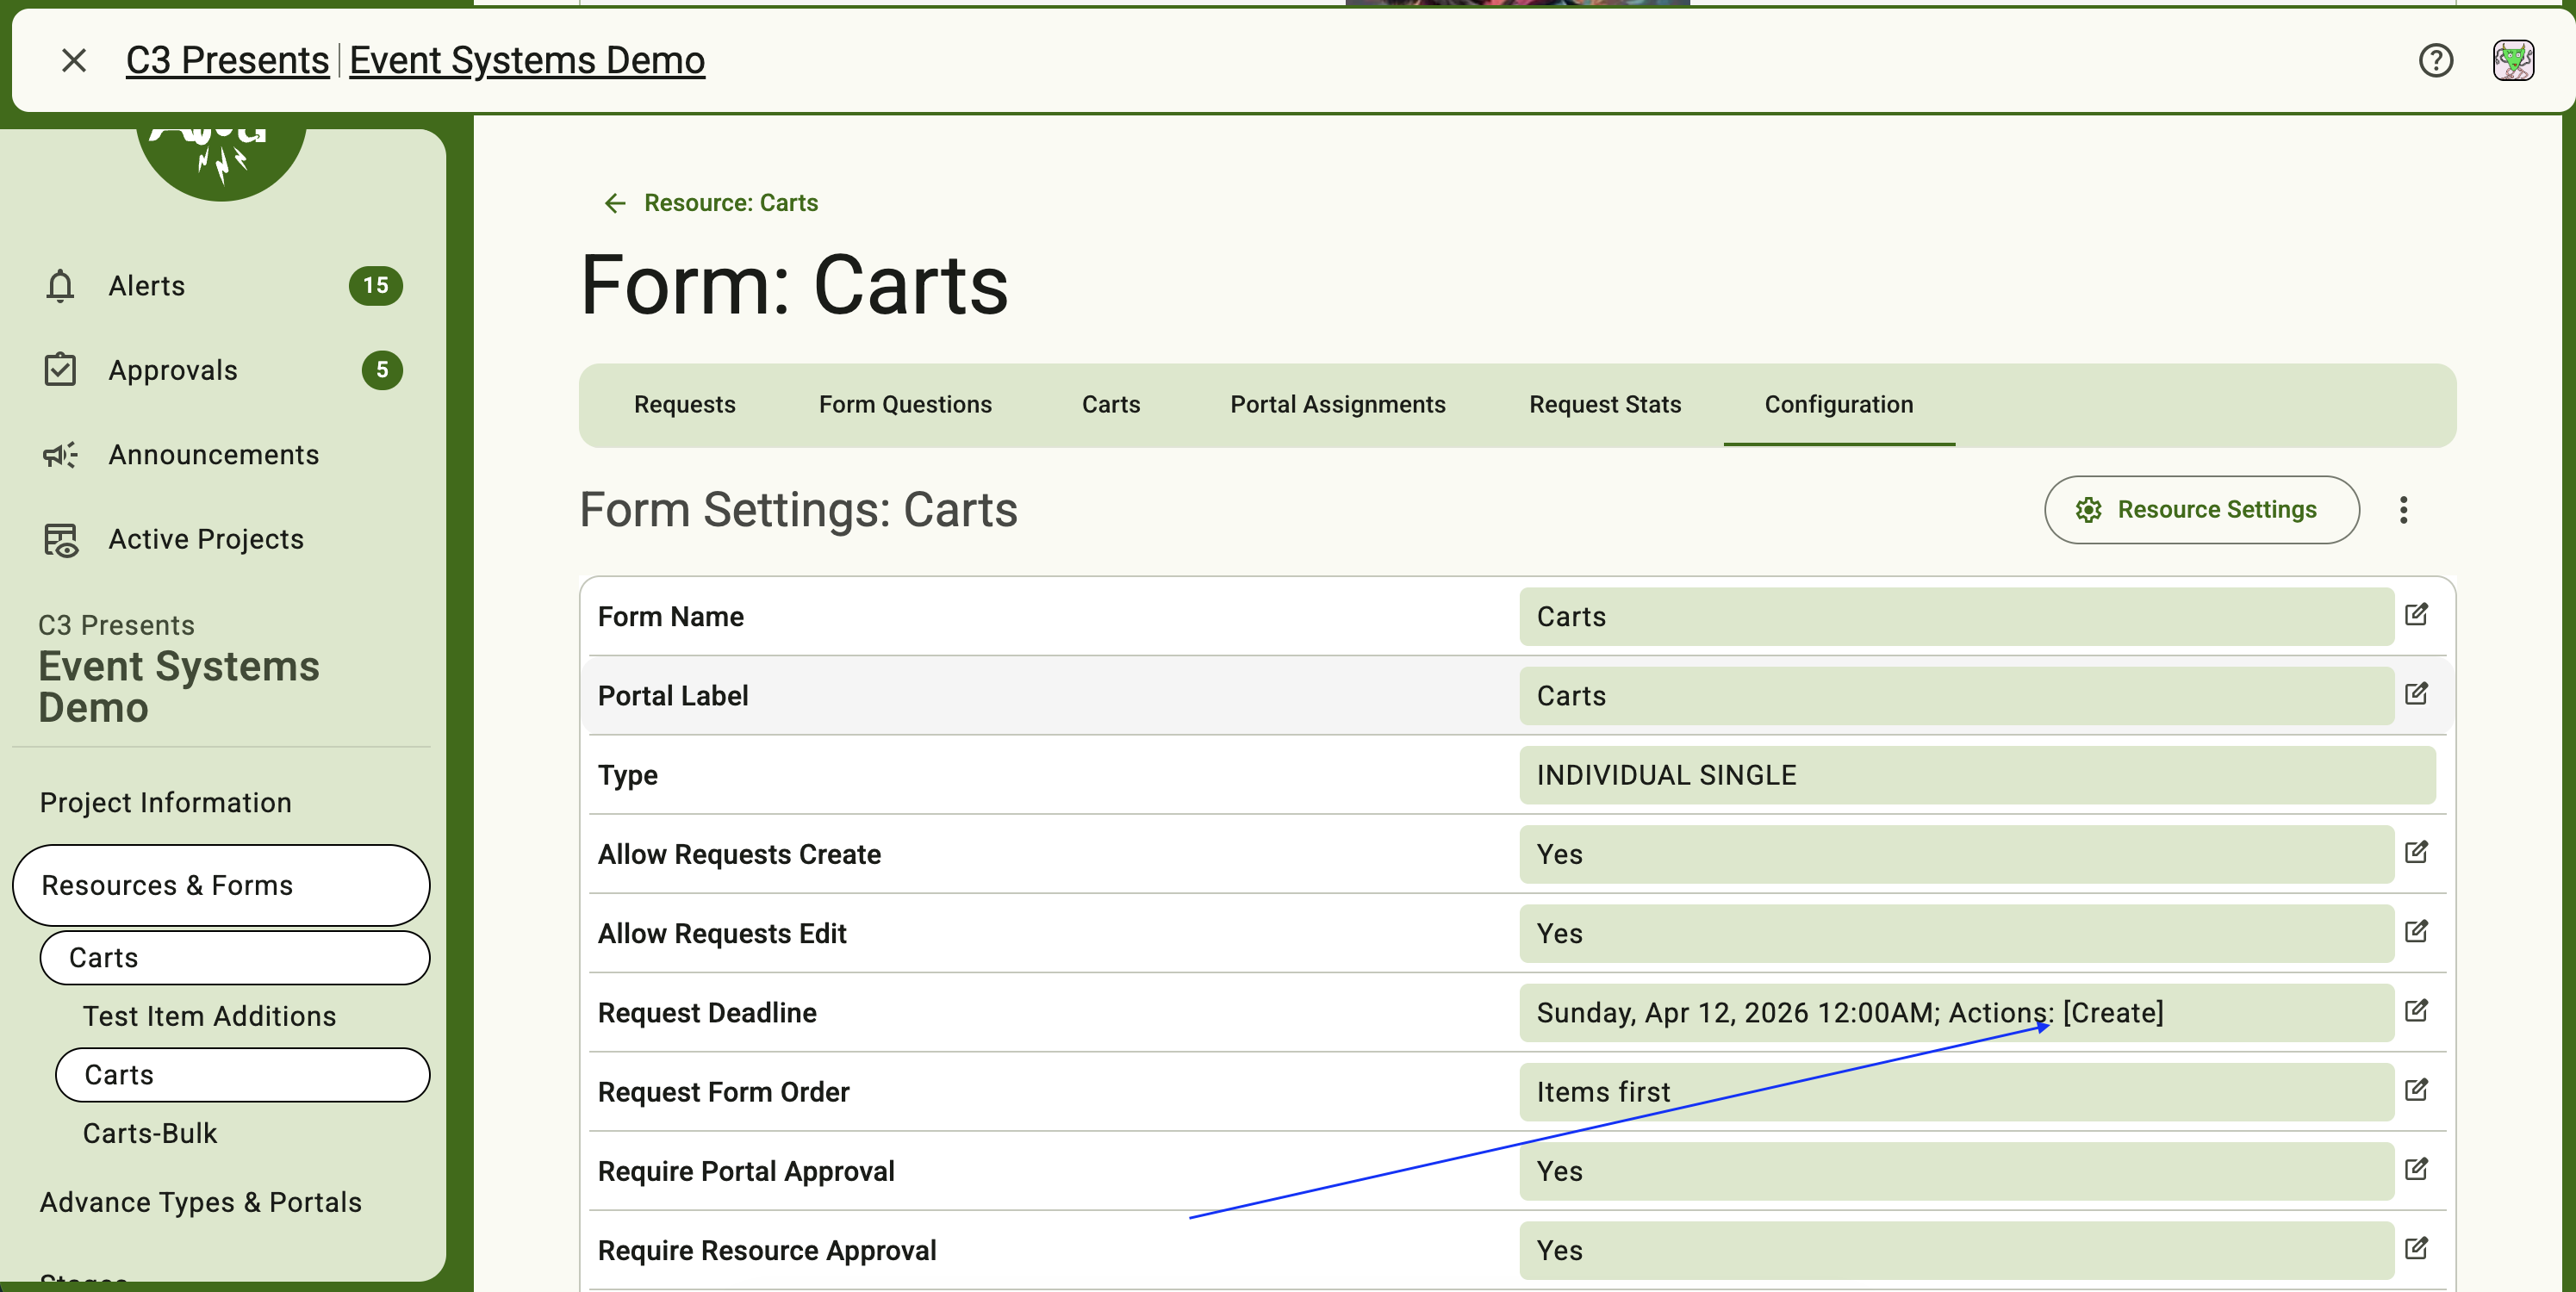
Task: Click the Items first value
Action: [x=1956, y=1092]
